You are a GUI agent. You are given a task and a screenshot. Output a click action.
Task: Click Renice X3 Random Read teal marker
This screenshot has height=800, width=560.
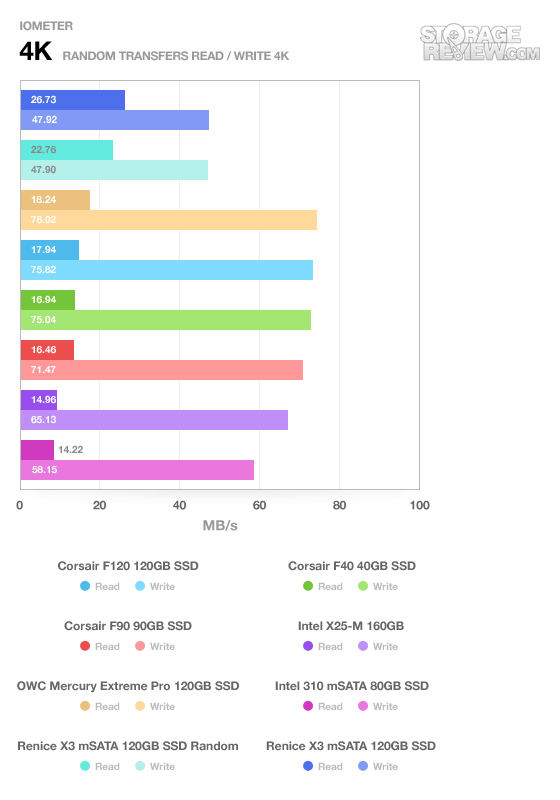click(85, 766)
